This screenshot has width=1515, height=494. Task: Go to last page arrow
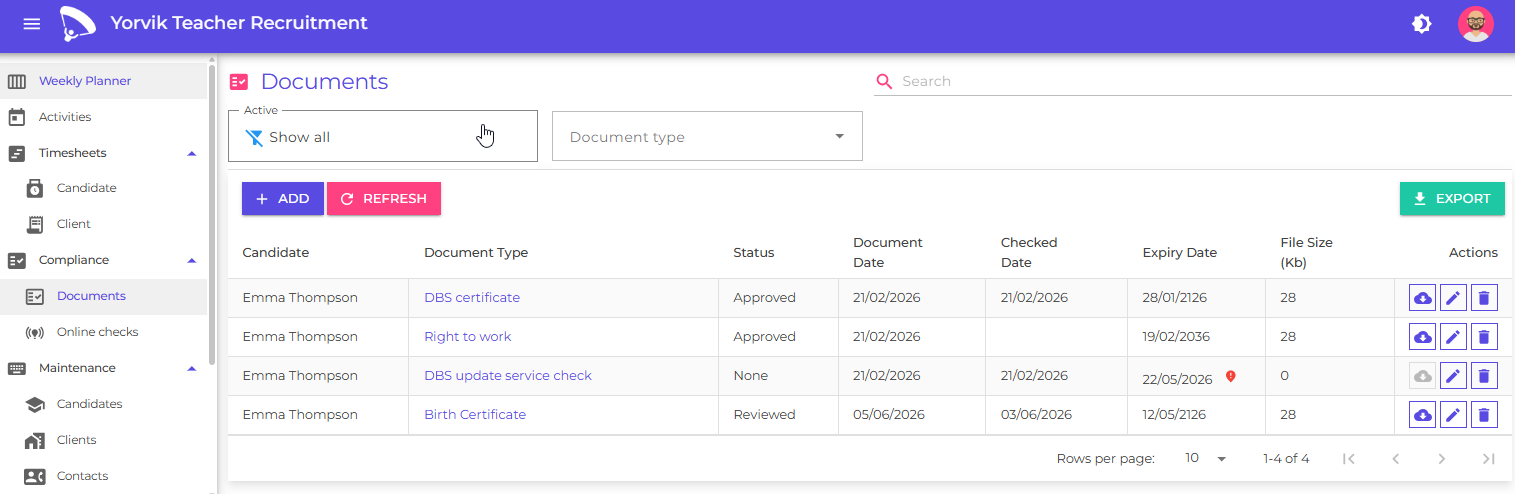[x=1488, y=459]
